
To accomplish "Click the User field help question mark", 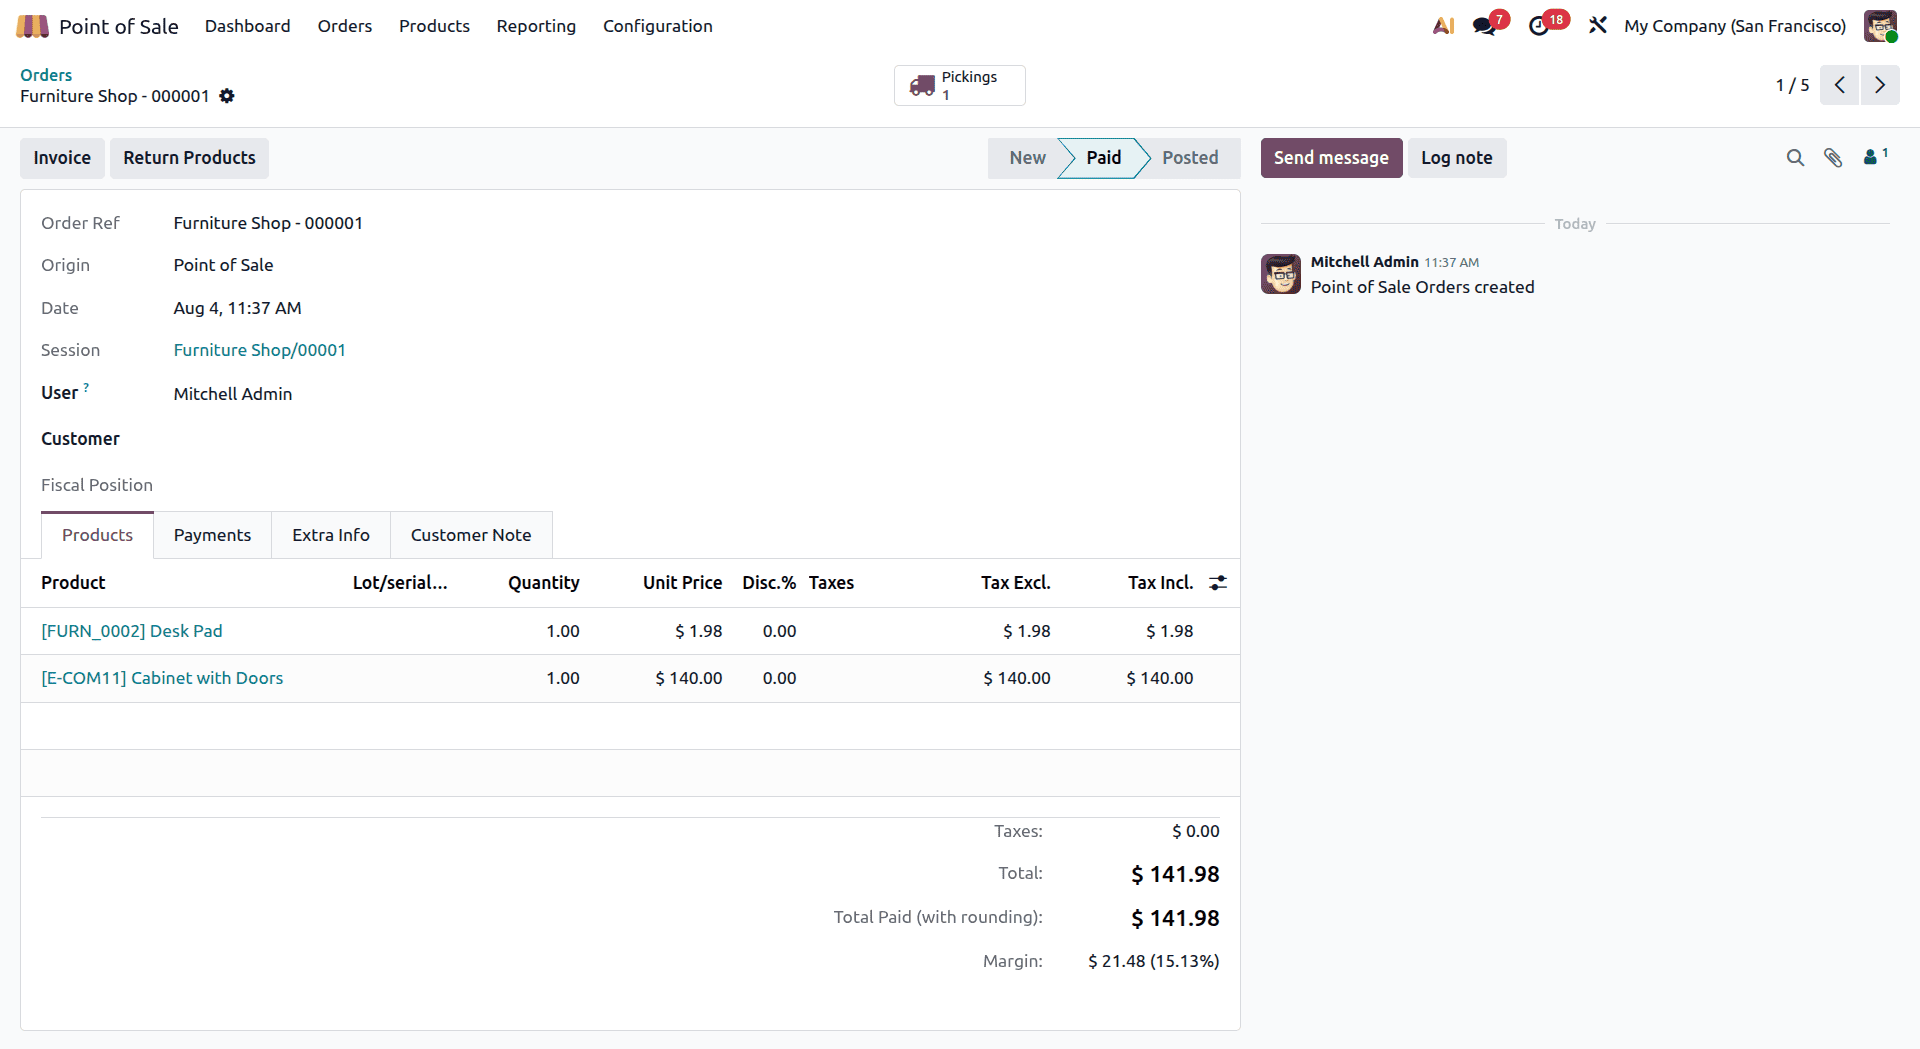I will [86, 387].
